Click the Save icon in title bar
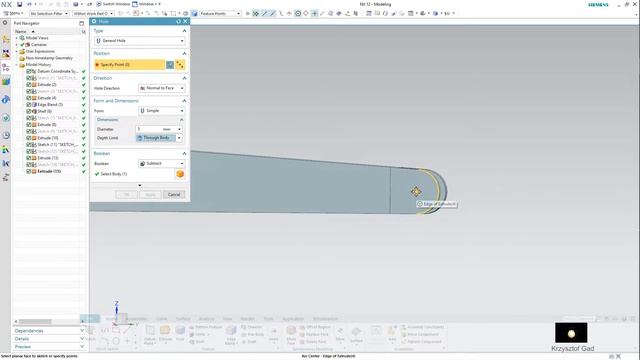The image size is (640, 360). coord(19,4)
